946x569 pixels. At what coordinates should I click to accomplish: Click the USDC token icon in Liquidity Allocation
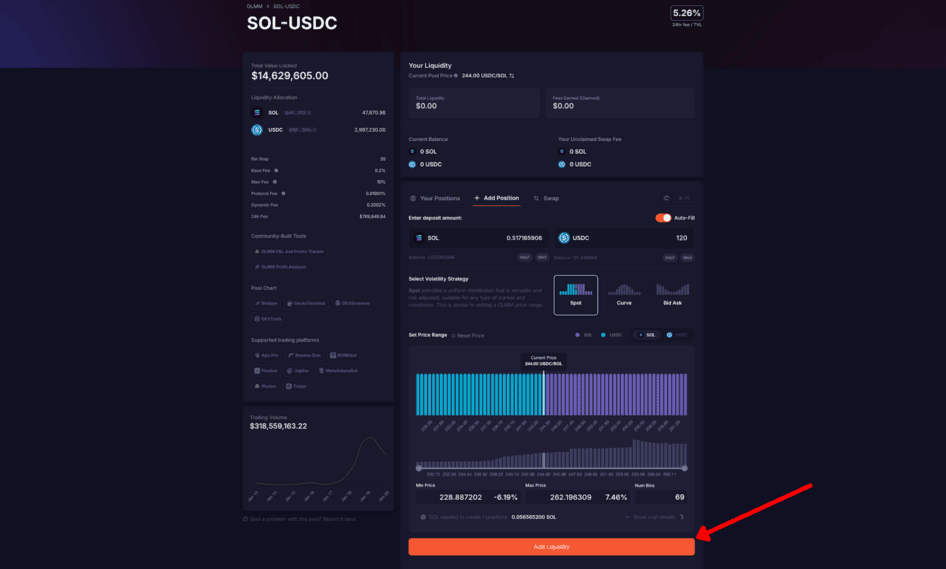(x=257, y=130)
